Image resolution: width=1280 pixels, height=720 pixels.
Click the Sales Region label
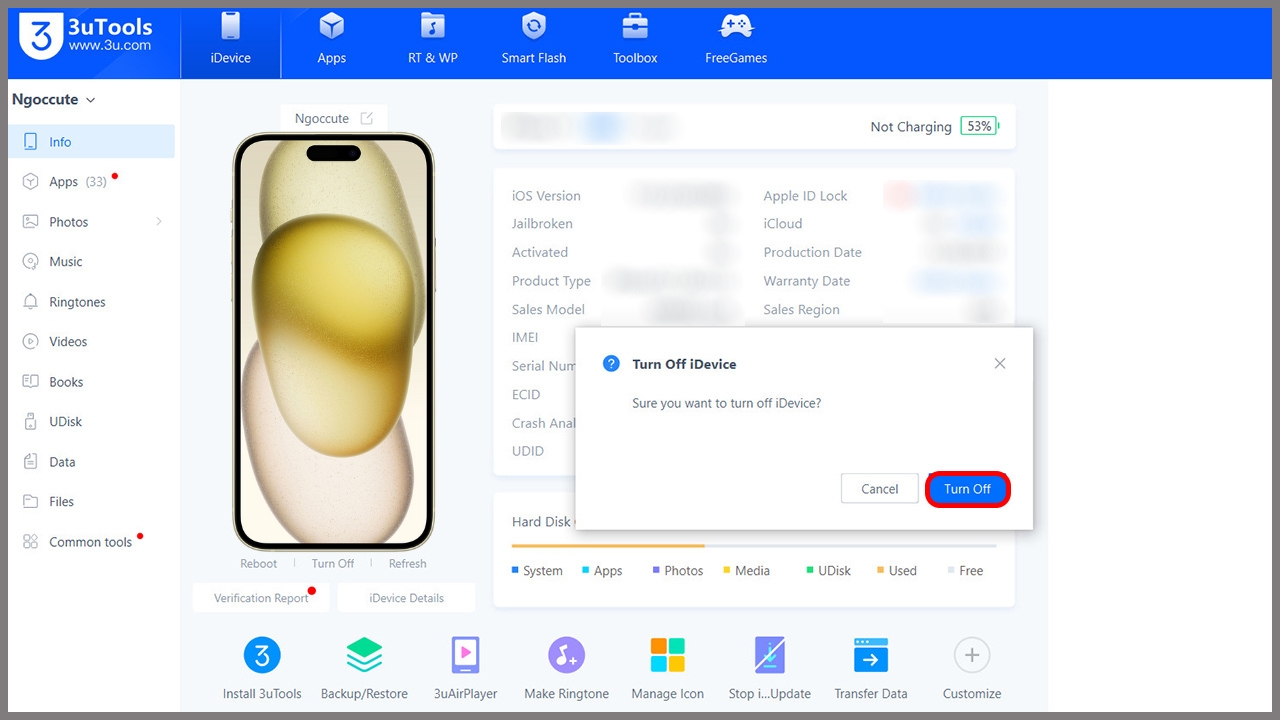802,310
